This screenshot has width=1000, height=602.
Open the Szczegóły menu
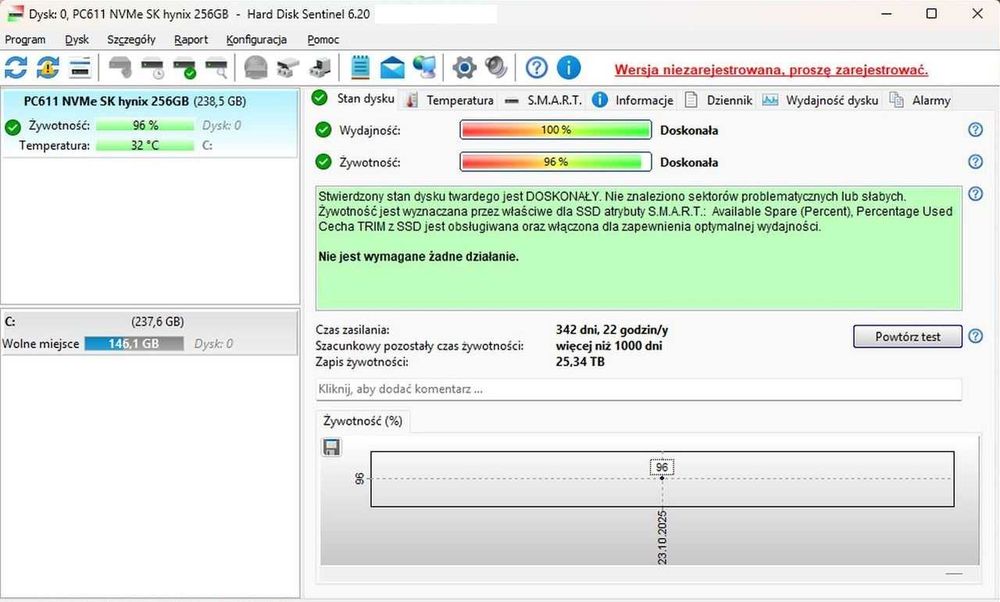pyautogui.click(x=131, y=40)
